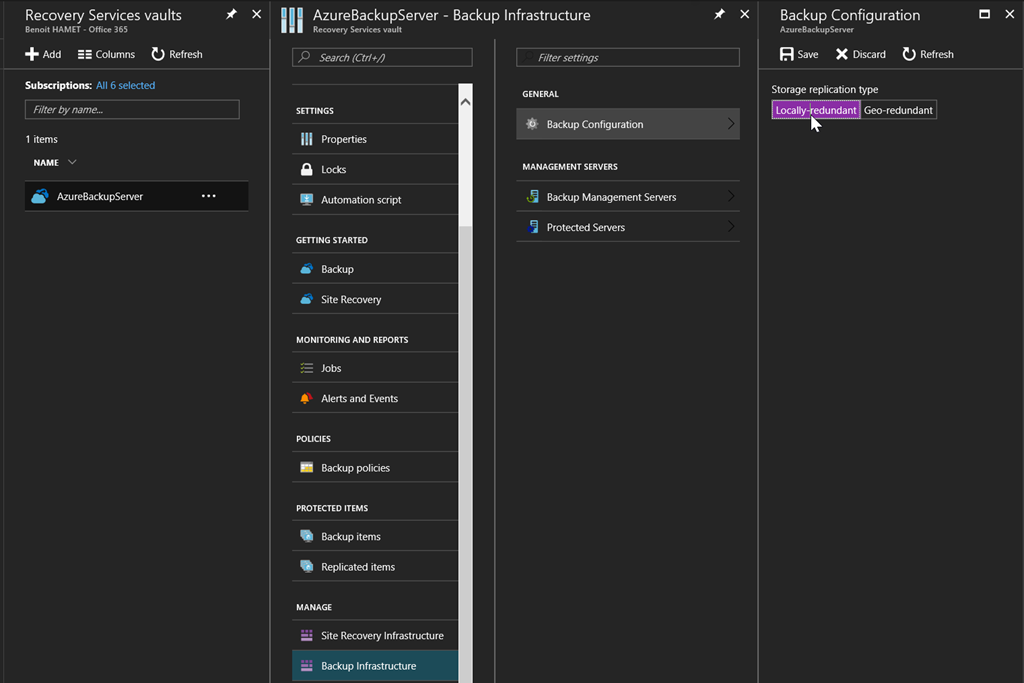Image resolution: width=1024 pixels, height=683 pixels.
Task: Expand Backup Management Servers
Action: click(731, 197)
